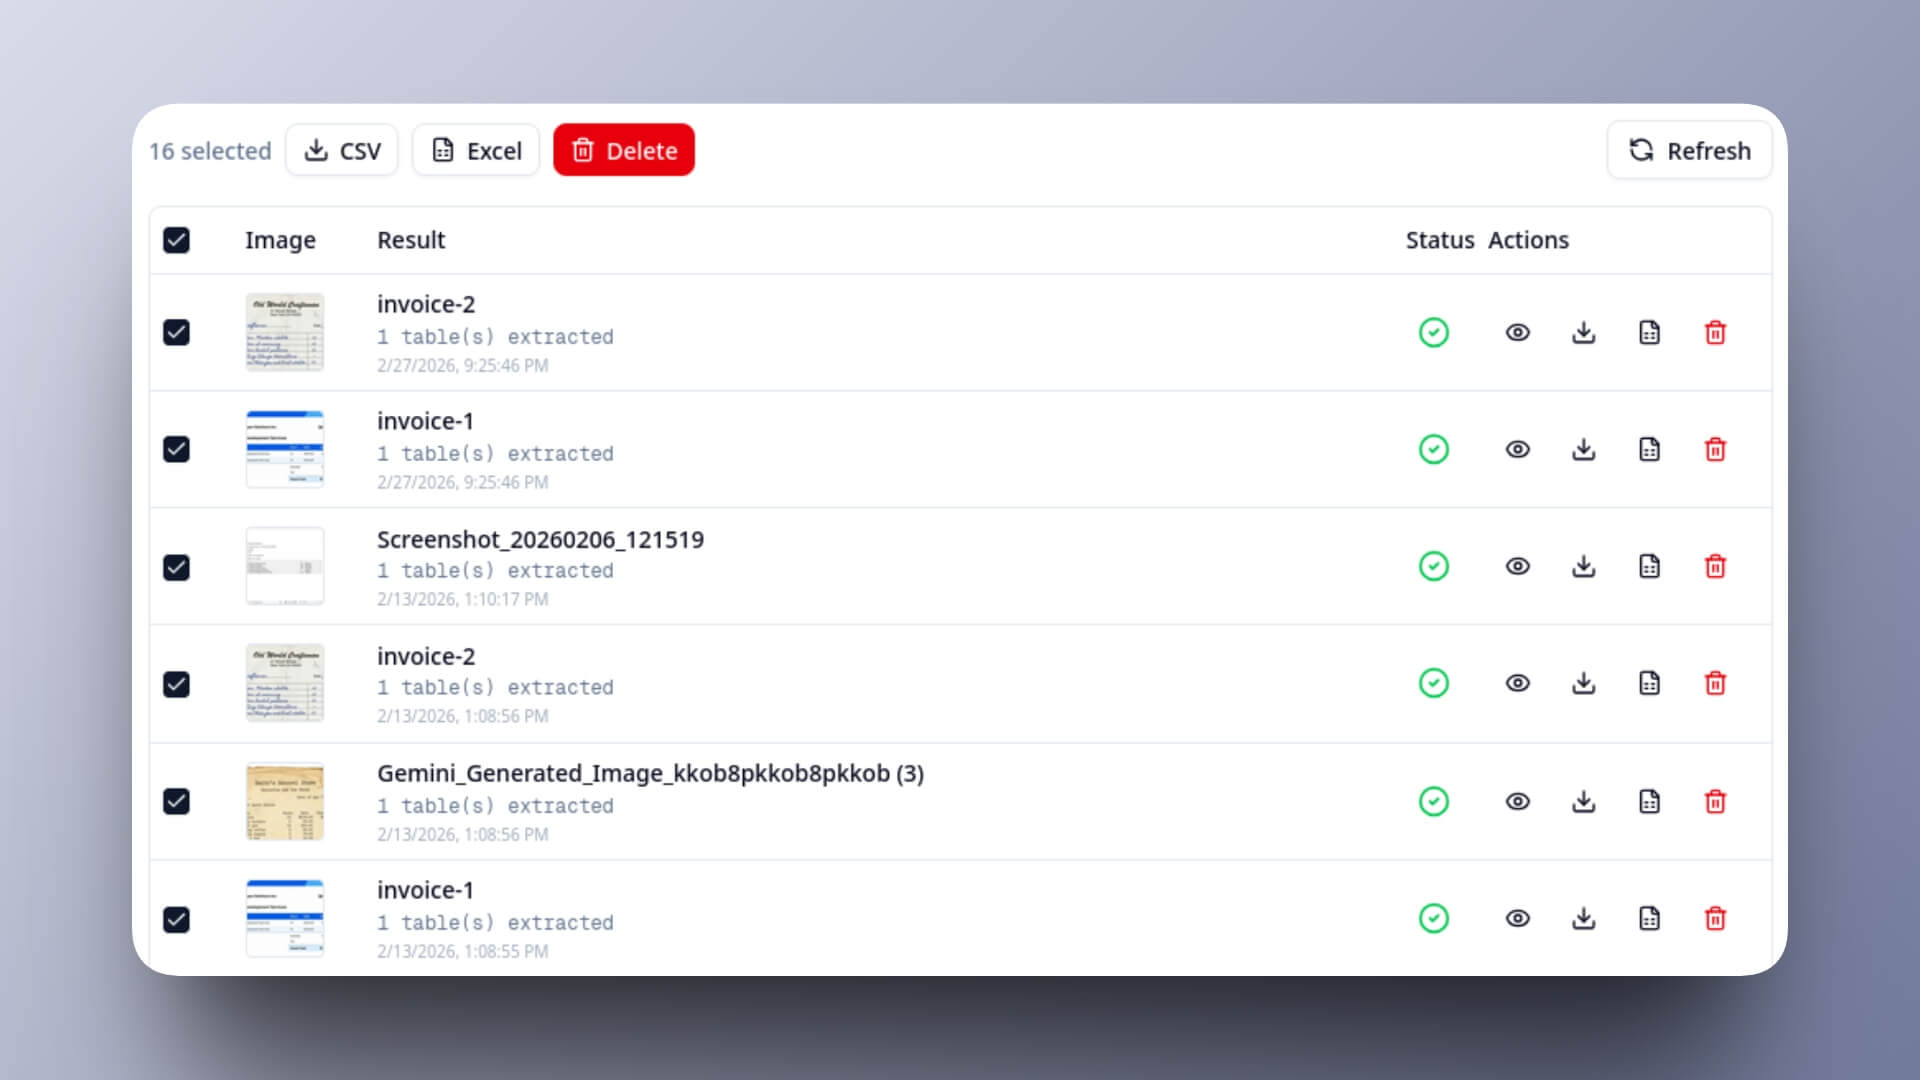Refresh the results list
The width and height of the screenshot is (1920, 1080).
[1689, 150]
